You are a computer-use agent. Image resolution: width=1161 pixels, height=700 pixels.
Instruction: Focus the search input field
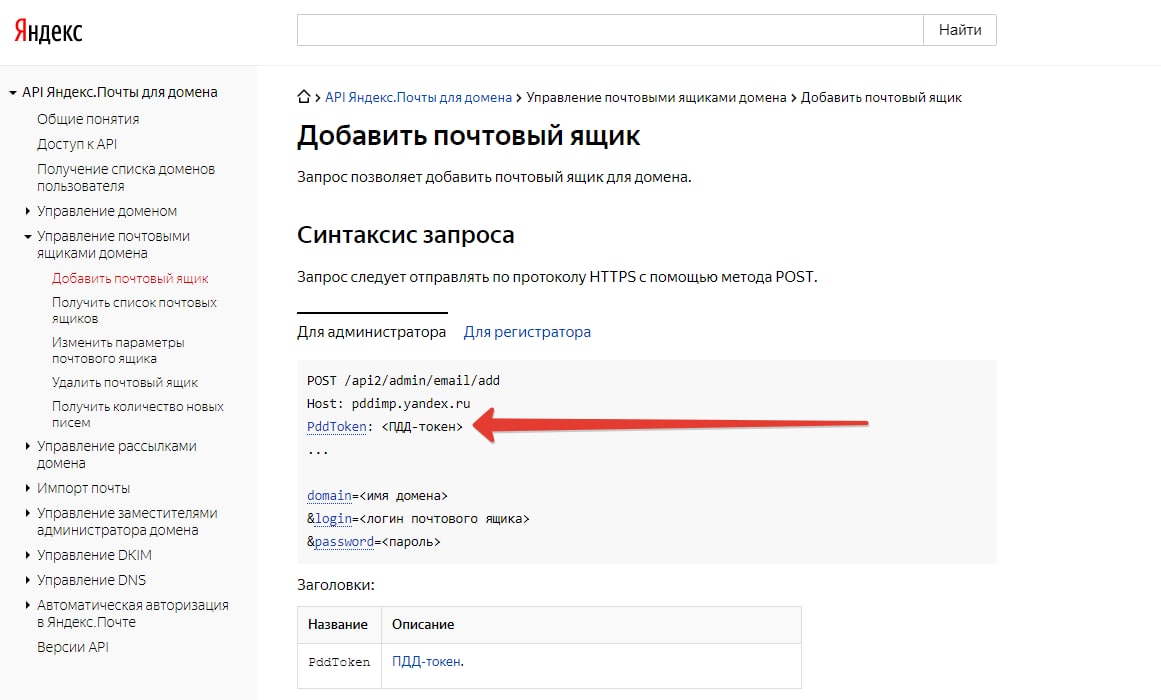[610, 30]
